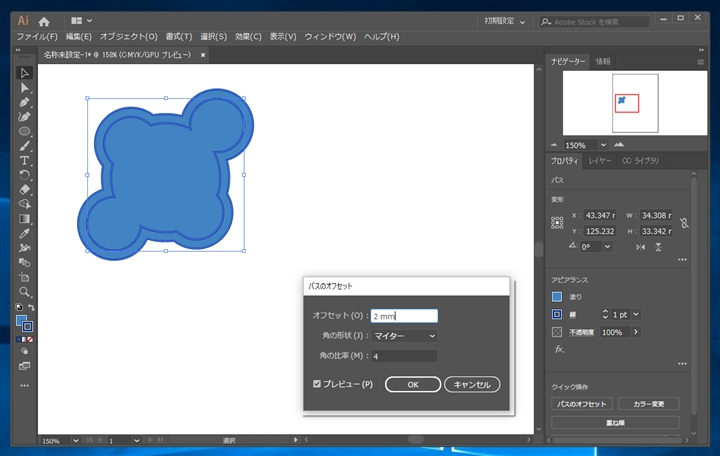Select the Artboard tool

coord(24,277)
